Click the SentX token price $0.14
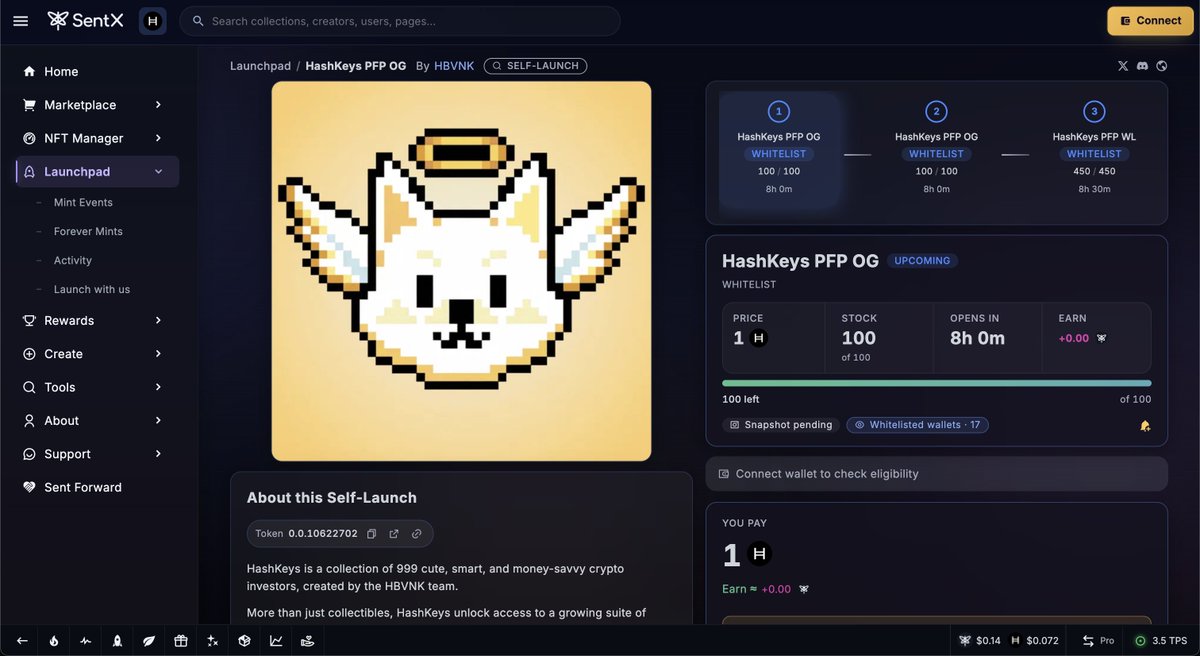 979,640
